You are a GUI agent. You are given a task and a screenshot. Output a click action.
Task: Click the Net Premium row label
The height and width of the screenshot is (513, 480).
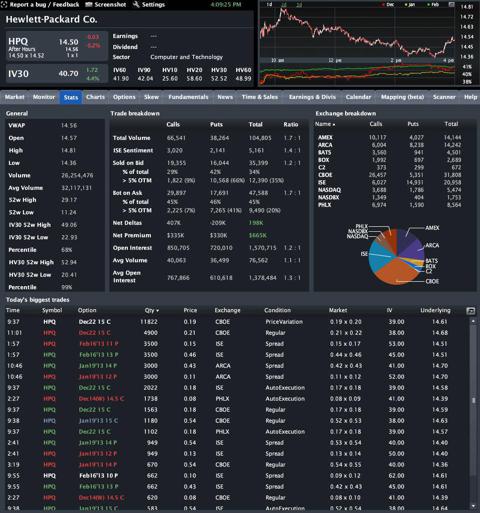click(x=132, y=236)
